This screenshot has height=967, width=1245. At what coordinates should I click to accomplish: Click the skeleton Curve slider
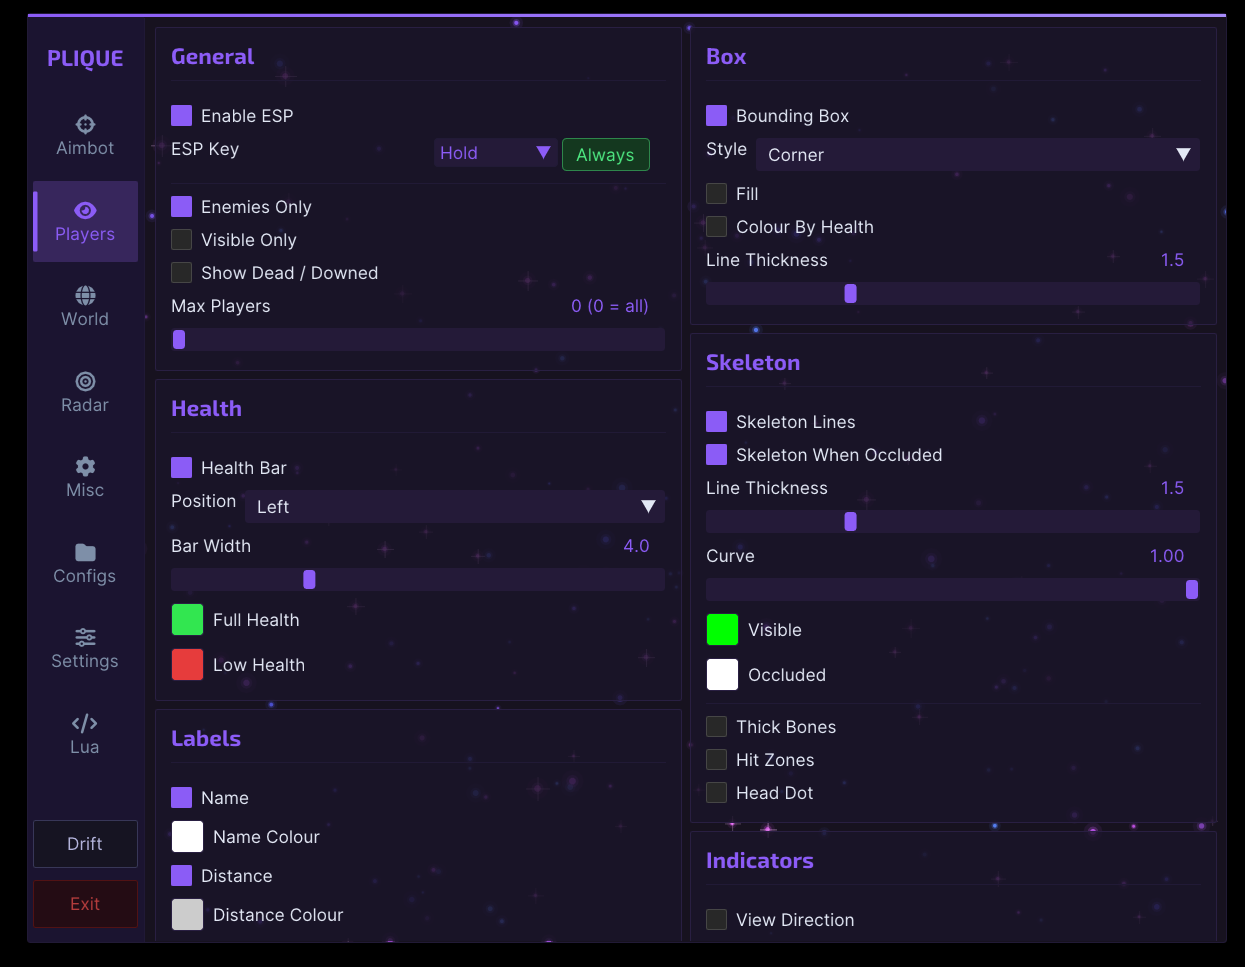(x=953, y=589)
